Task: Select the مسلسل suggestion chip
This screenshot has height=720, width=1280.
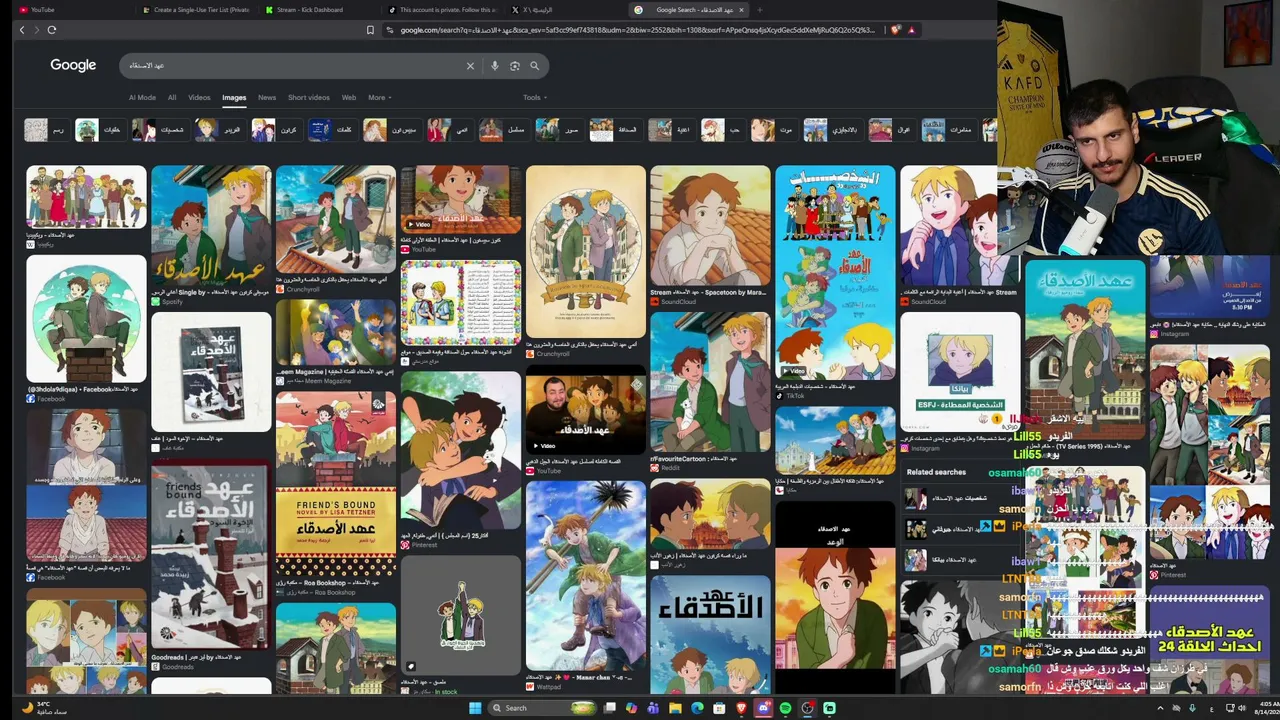Action: point(504,130)
